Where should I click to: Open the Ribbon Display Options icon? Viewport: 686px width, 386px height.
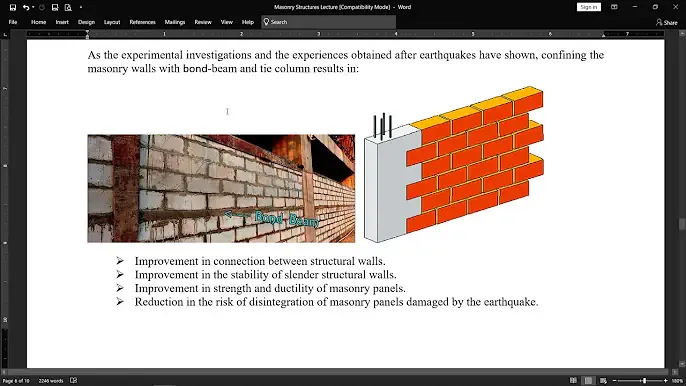(614, 7)
